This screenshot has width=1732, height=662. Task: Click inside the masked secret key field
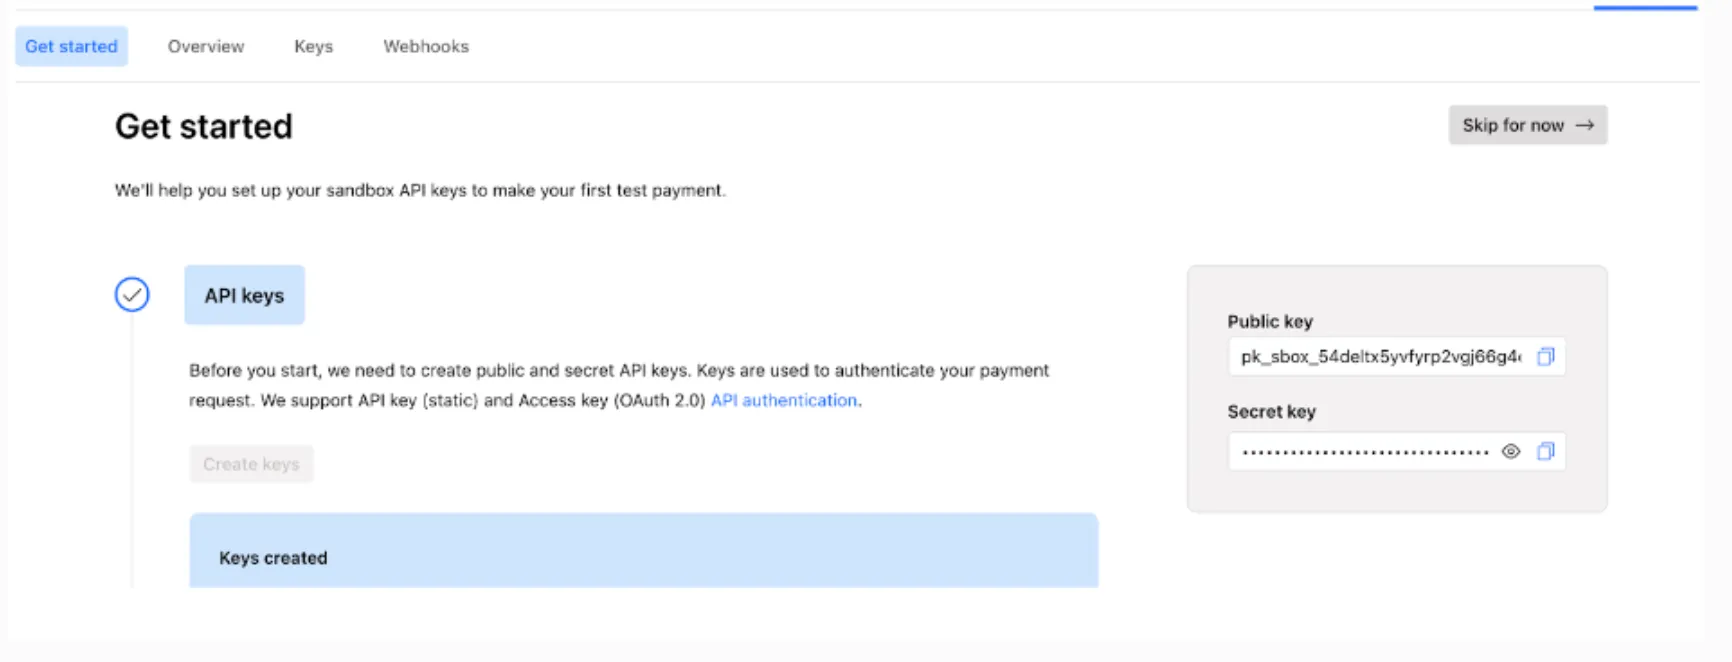(1364, 451)
